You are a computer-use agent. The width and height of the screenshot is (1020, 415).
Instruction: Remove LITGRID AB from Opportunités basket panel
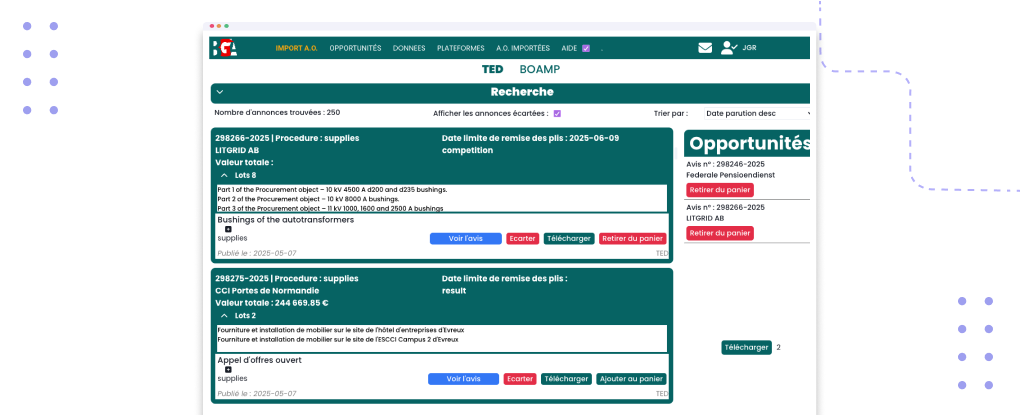720,233
